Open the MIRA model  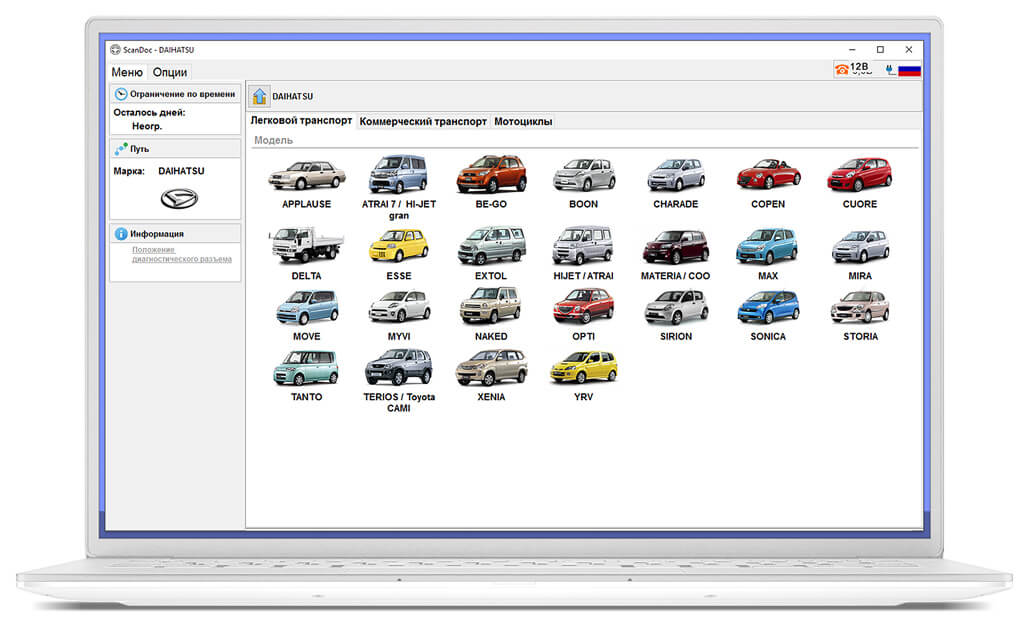coord(860,247)
